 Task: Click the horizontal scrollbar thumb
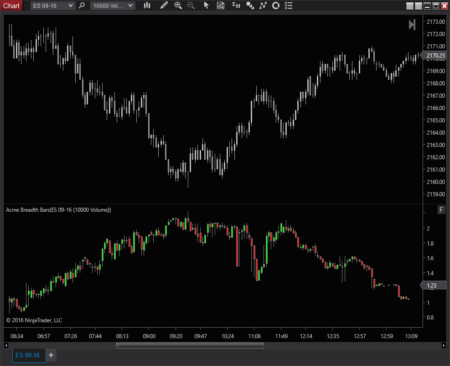pos(190,346)
